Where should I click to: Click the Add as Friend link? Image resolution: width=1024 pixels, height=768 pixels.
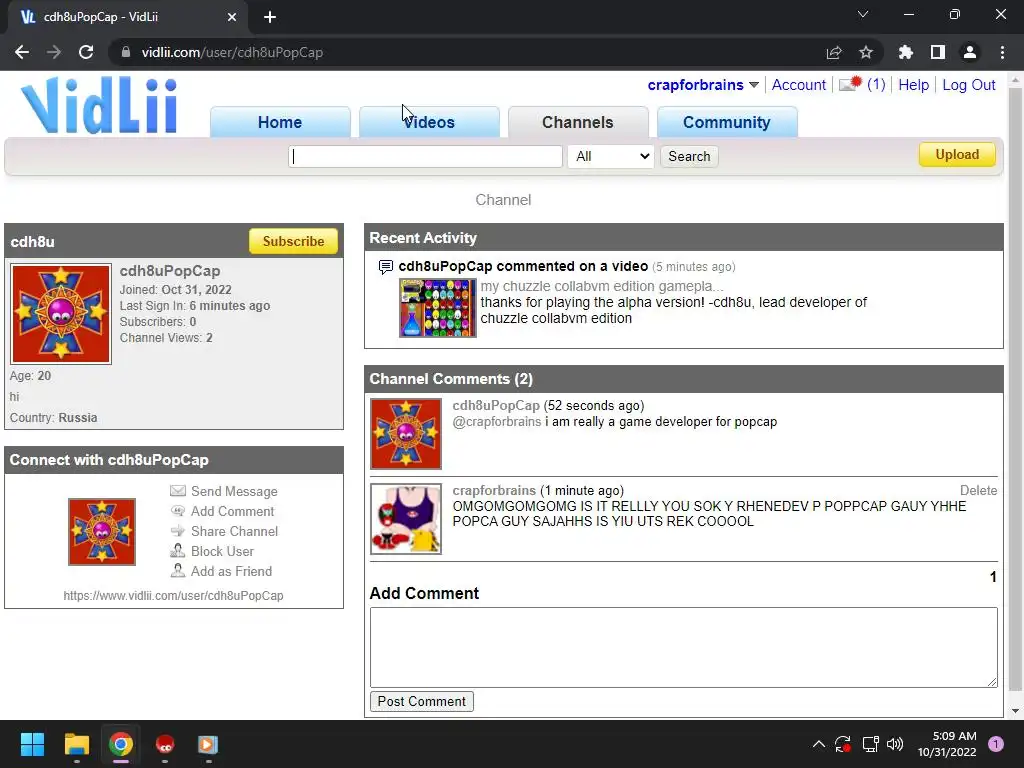point(231,571)
